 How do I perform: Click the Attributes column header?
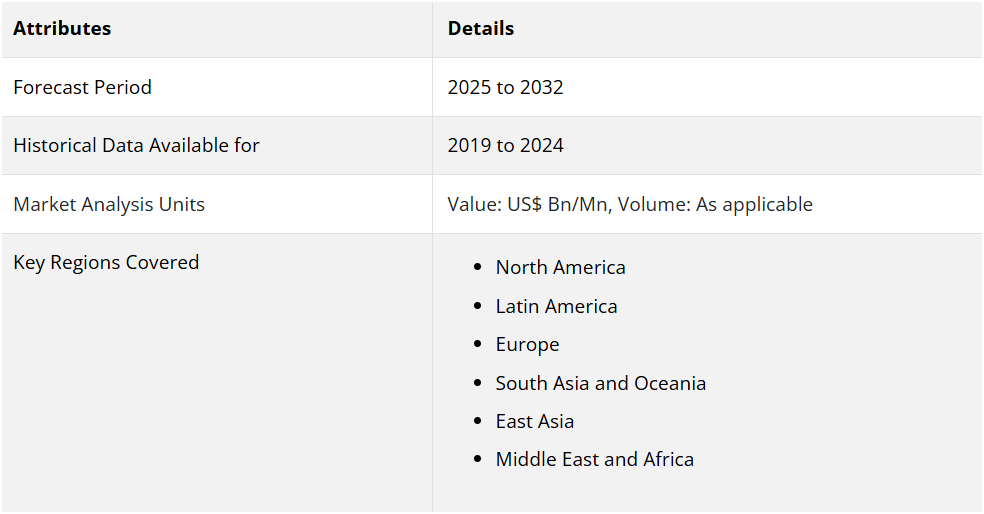(62, 29)
